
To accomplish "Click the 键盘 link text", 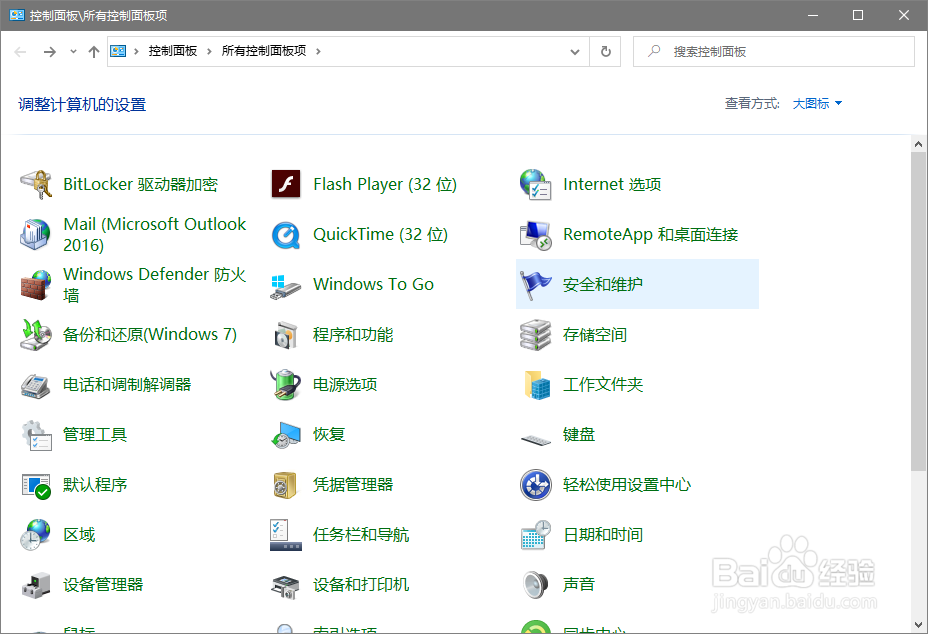I will pyautogui.click(x=579, y=435).
